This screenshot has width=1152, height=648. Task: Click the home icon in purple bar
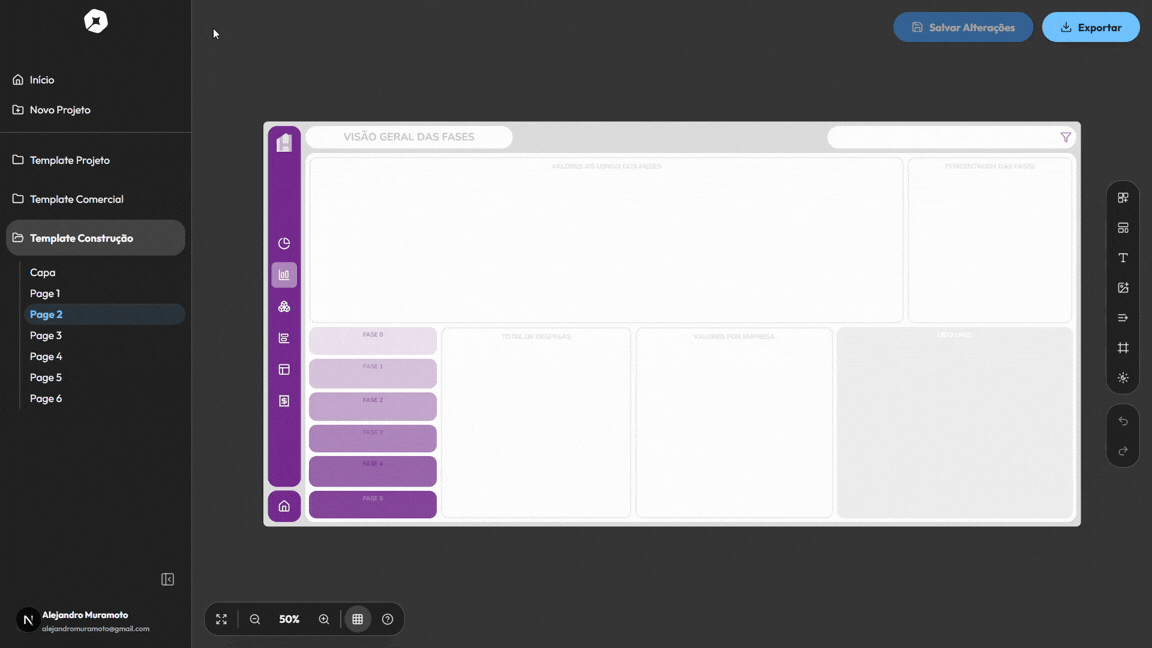[x=284, y=506]
